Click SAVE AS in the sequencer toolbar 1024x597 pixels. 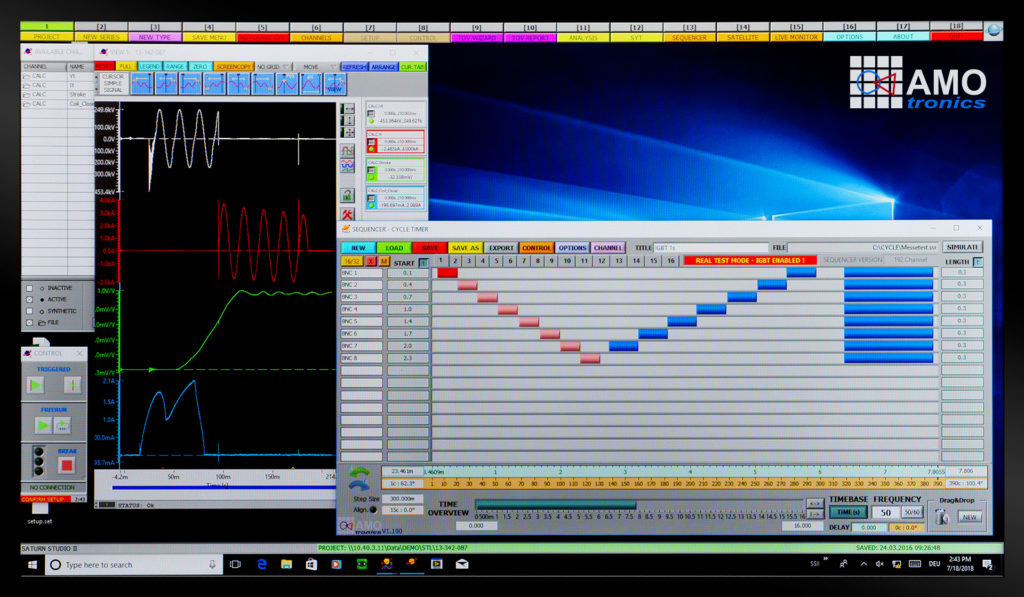tap(466, 248)
